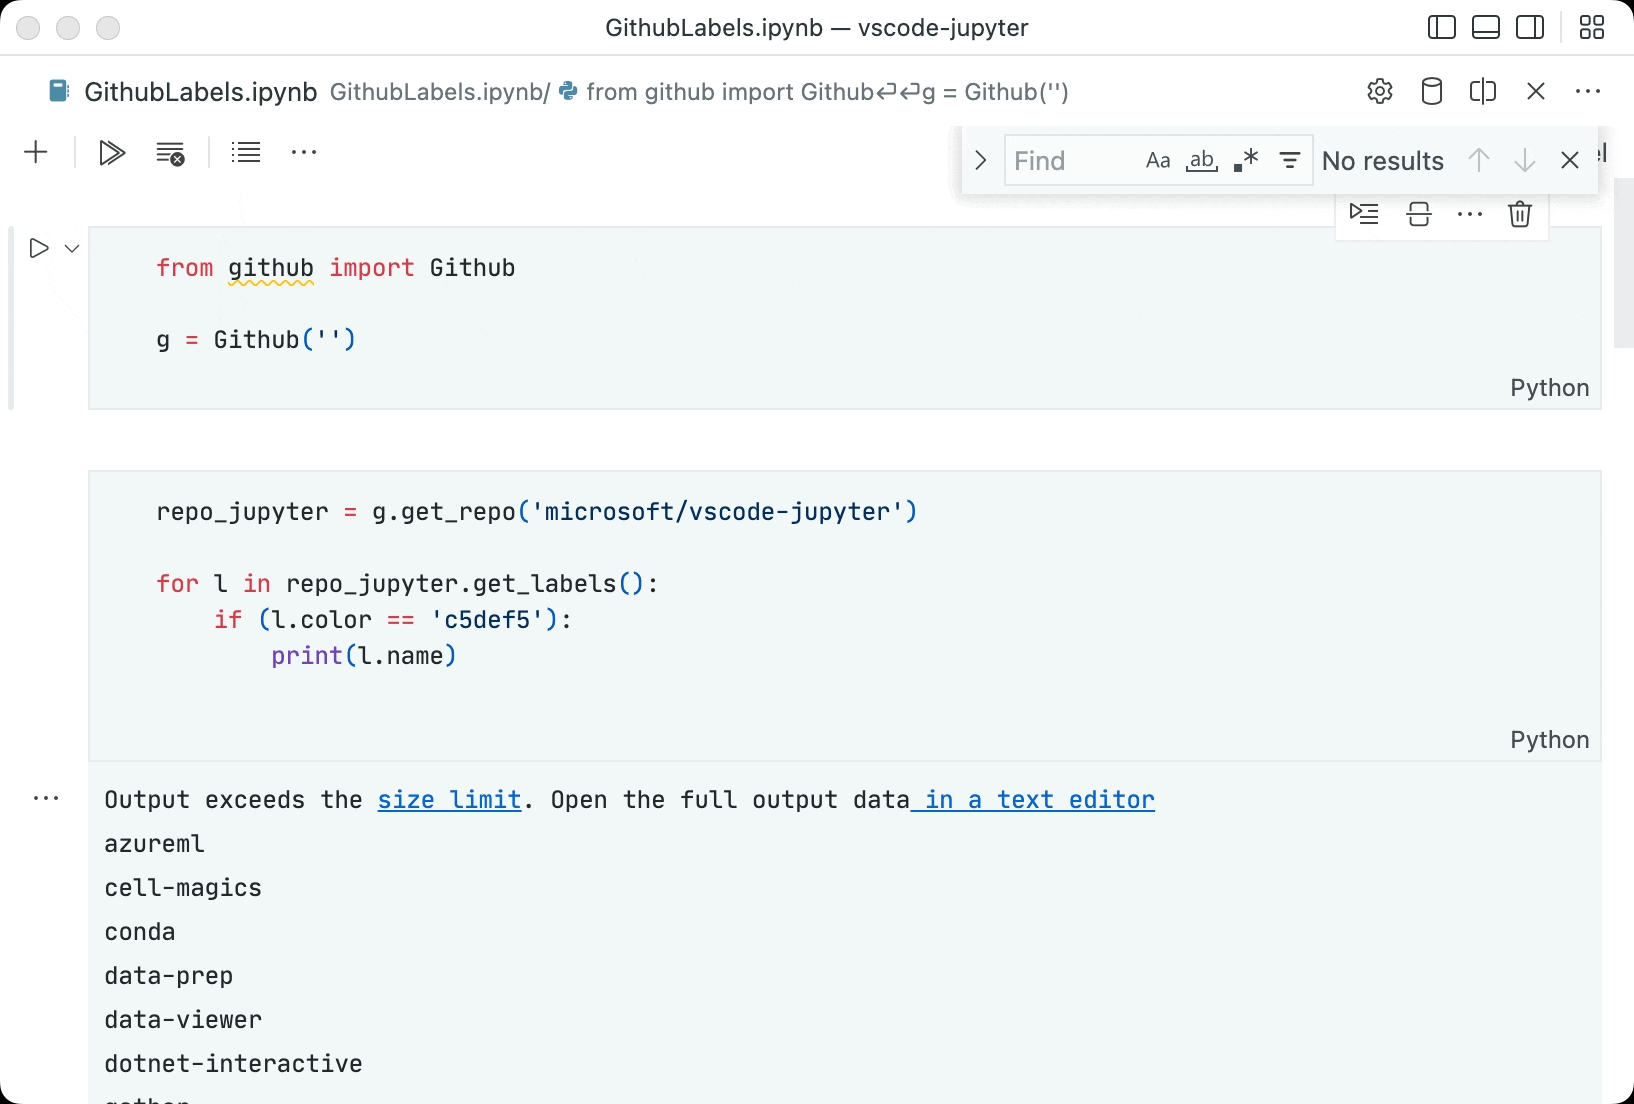
Task: Click the cell breadcrumb from github import
Action: point(814,92)
